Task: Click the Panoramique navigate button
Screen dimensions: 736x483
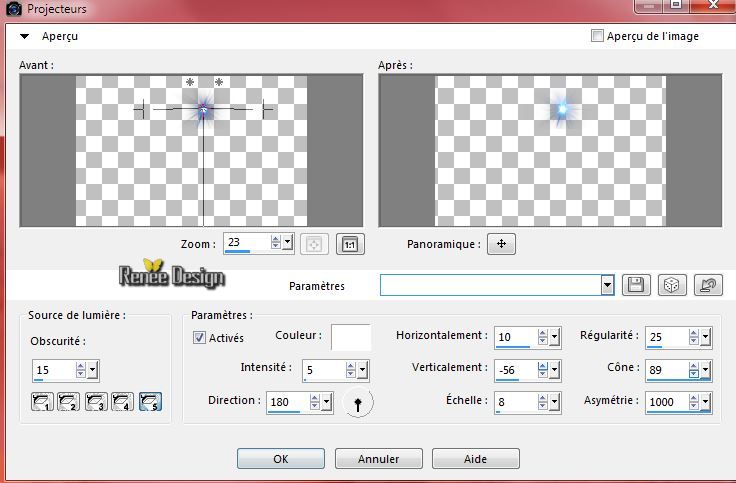Action: 501,244
